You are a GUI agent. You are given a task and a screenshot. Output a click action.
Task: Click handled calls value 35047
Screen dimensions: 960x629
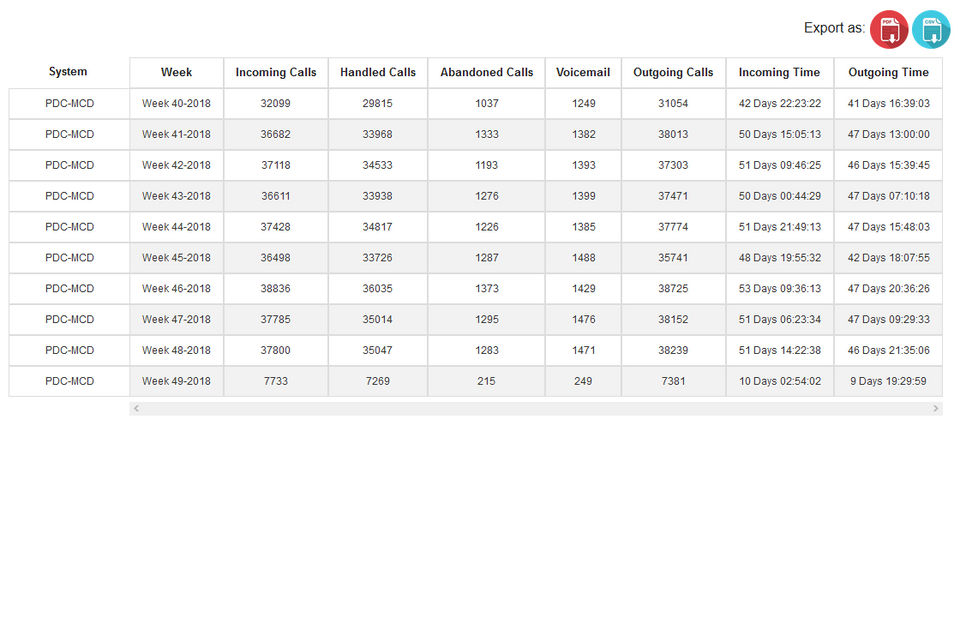coord(378,350)
